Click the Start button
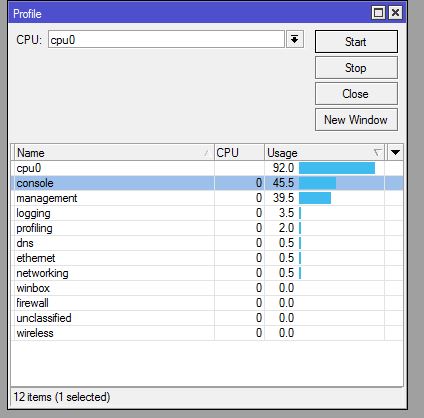The width and height of the screenshot is (424, 418). (x=356, y=42)
